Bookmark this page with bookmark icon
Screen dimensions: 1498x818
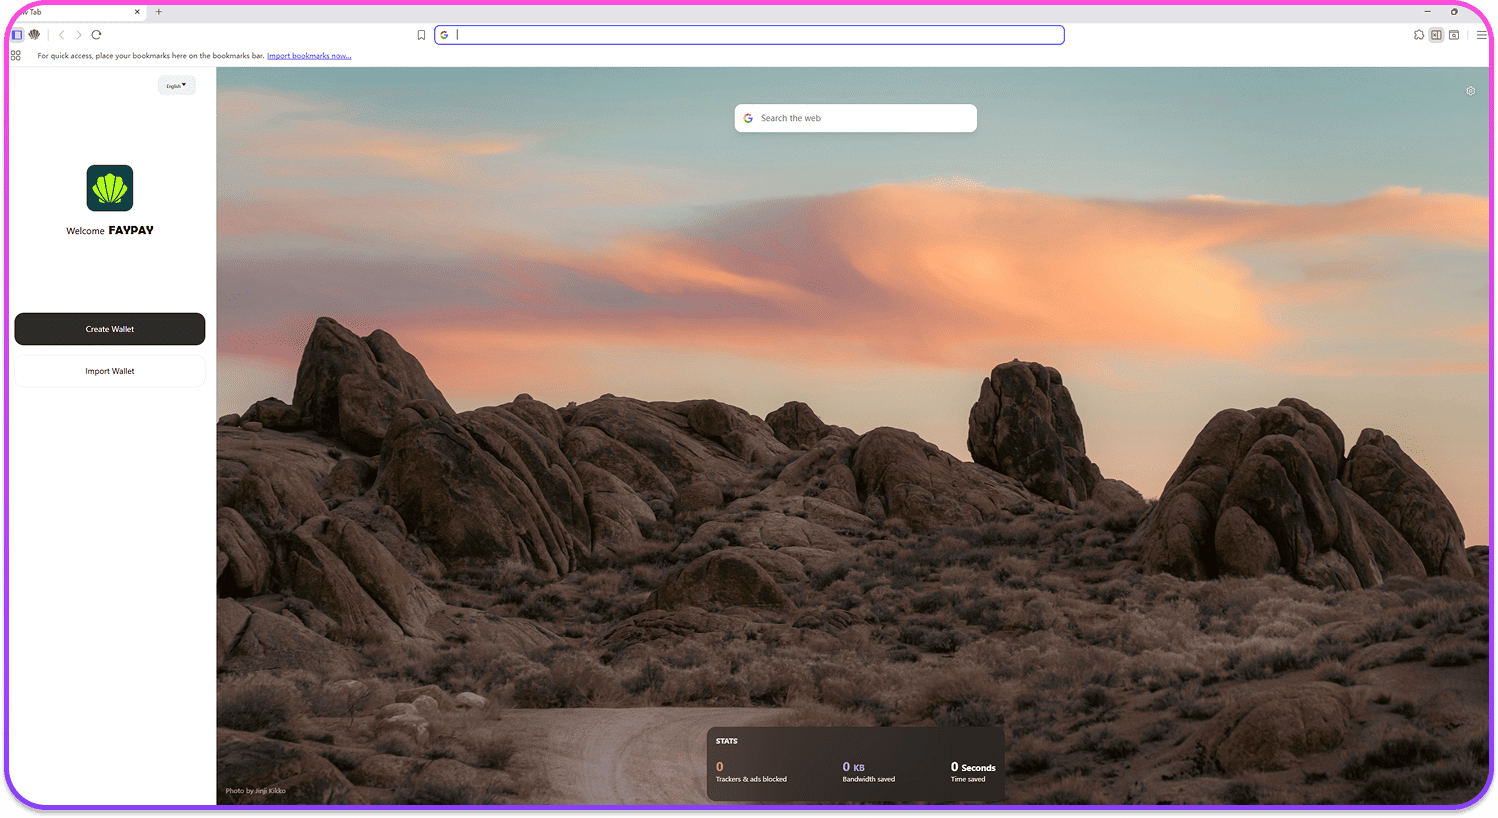[421, 35]
